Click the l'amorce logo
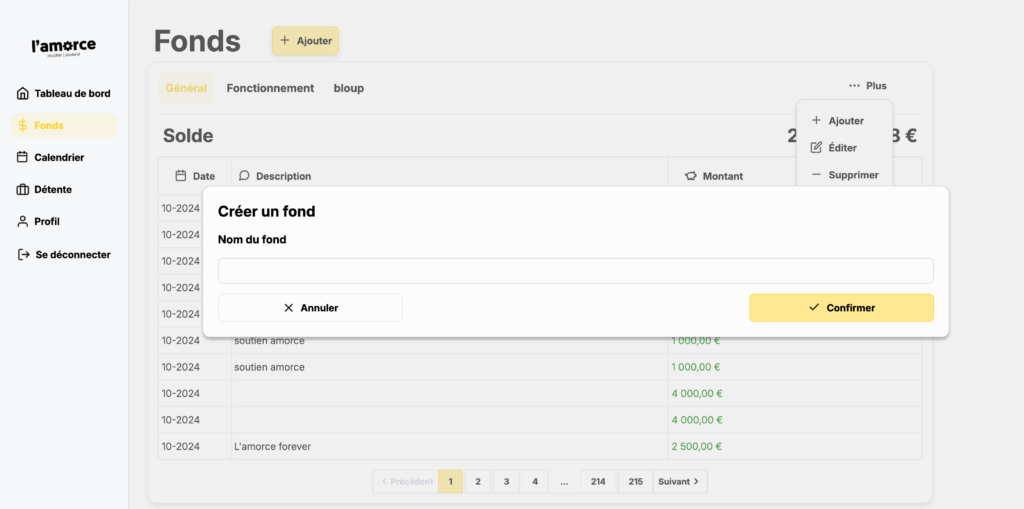Image resolution: width=1024 pixels, height=509 pixels. click(x=64, y=47)
